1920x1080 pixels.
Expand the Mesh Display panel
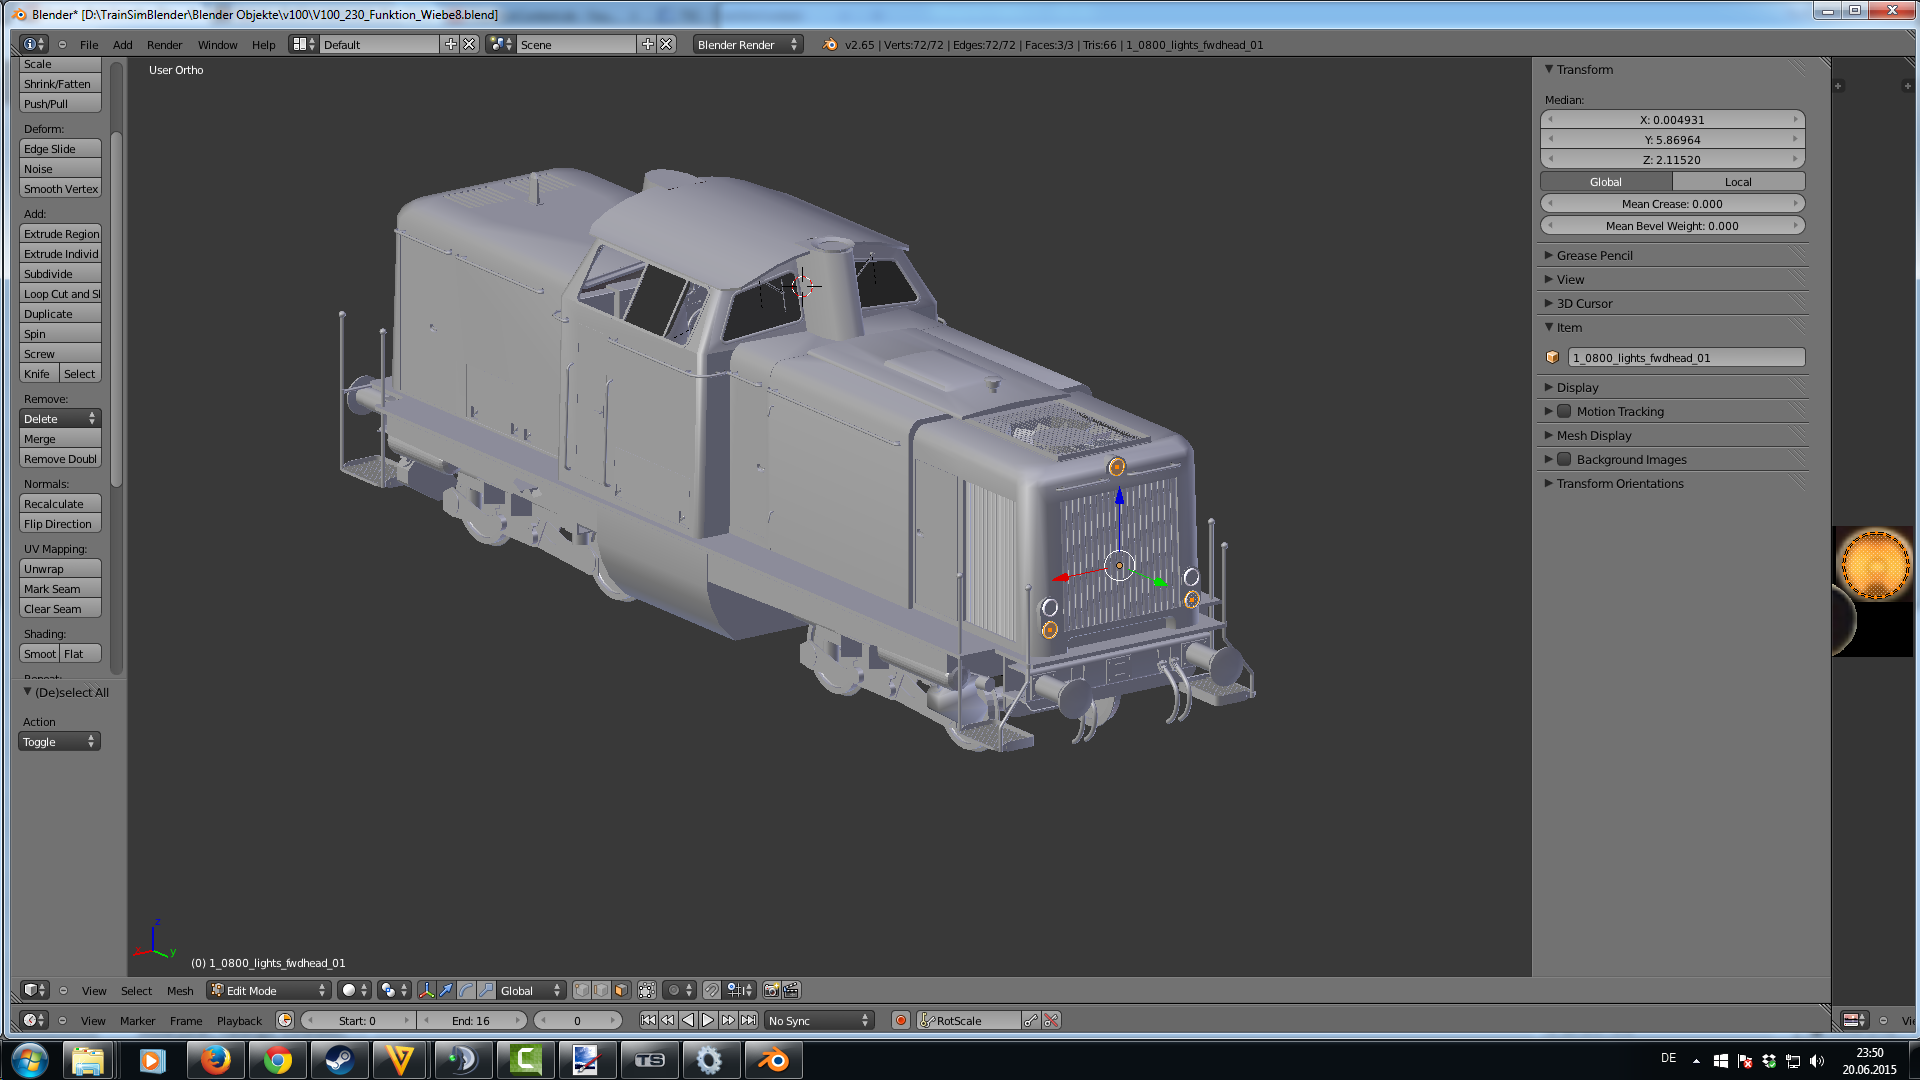[1593, 435]
